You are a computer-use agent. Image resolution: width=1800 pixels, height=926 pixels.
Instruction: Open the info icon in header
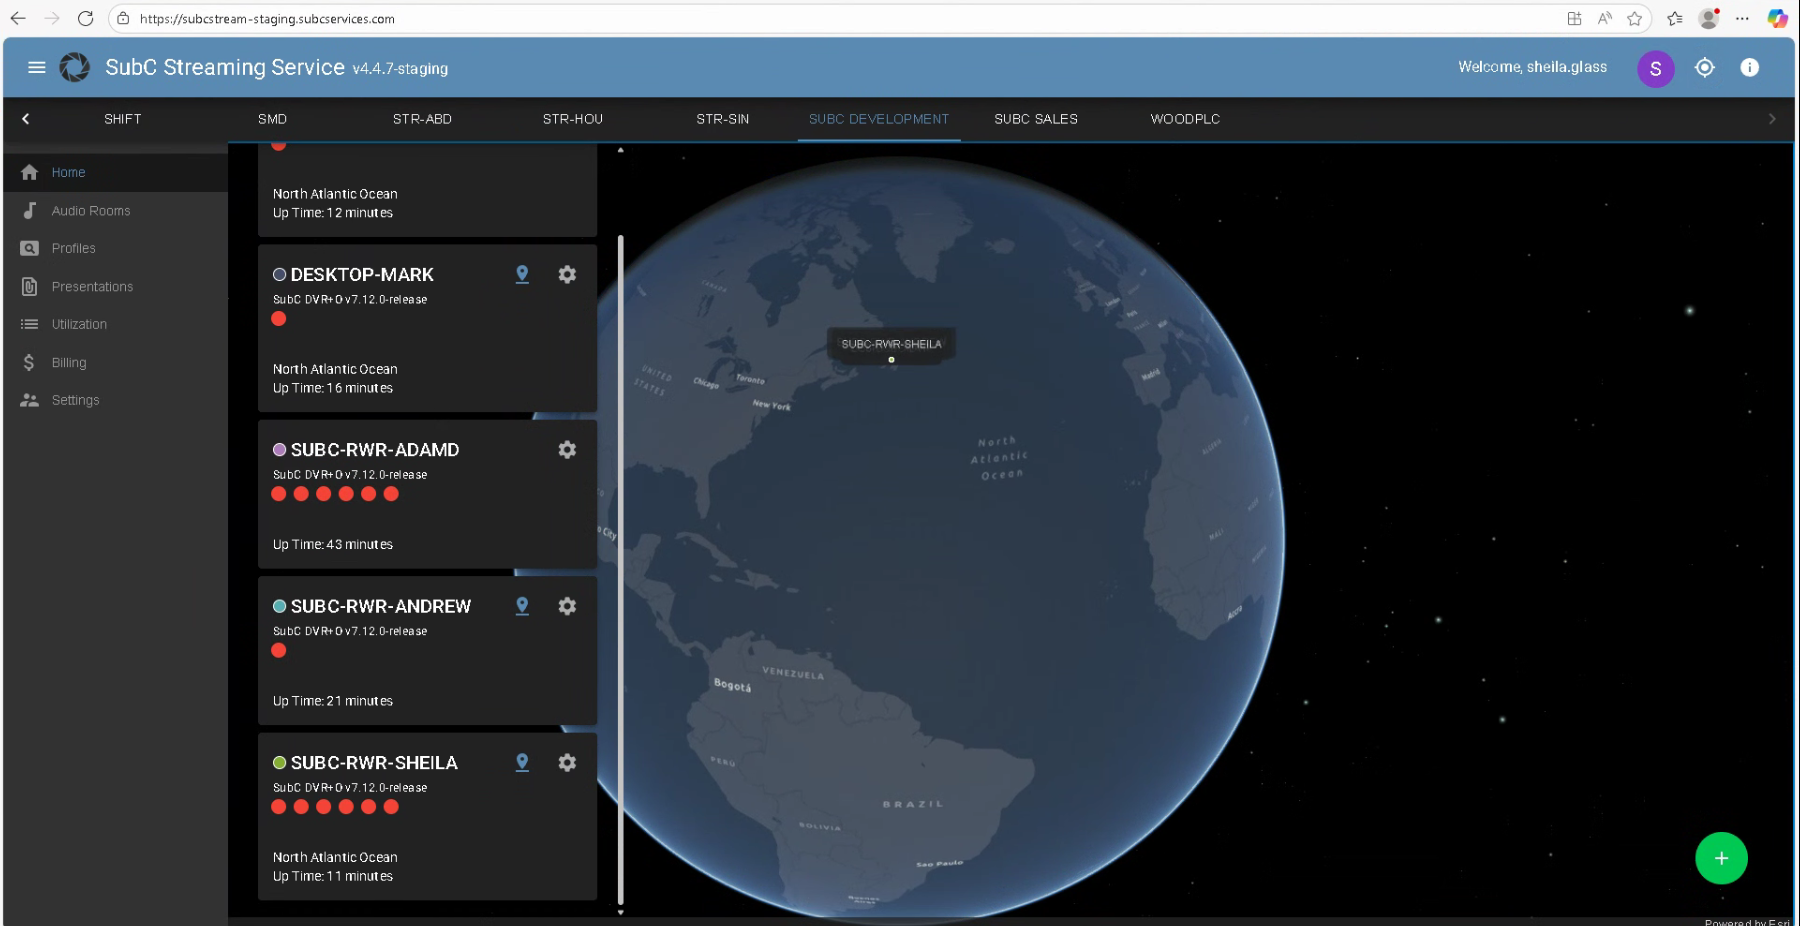point(1749,67)
